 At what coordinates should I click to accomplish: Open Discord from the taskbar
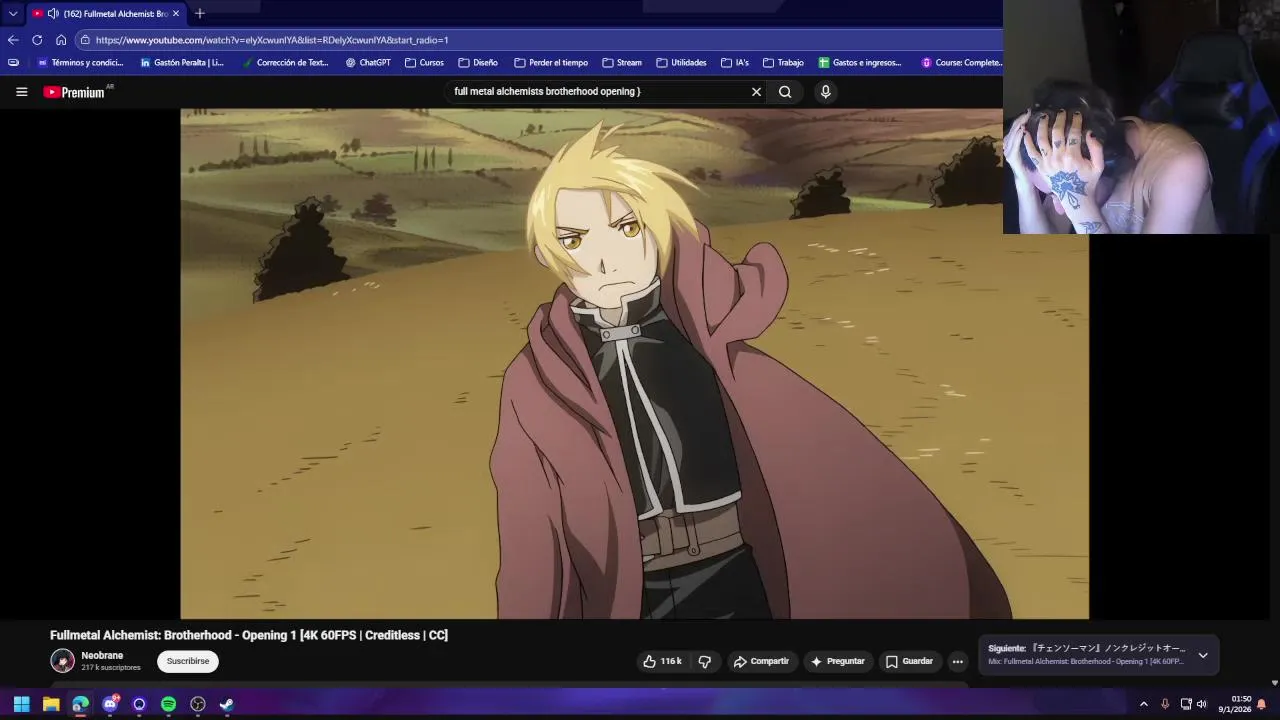[x=110, y=704]
